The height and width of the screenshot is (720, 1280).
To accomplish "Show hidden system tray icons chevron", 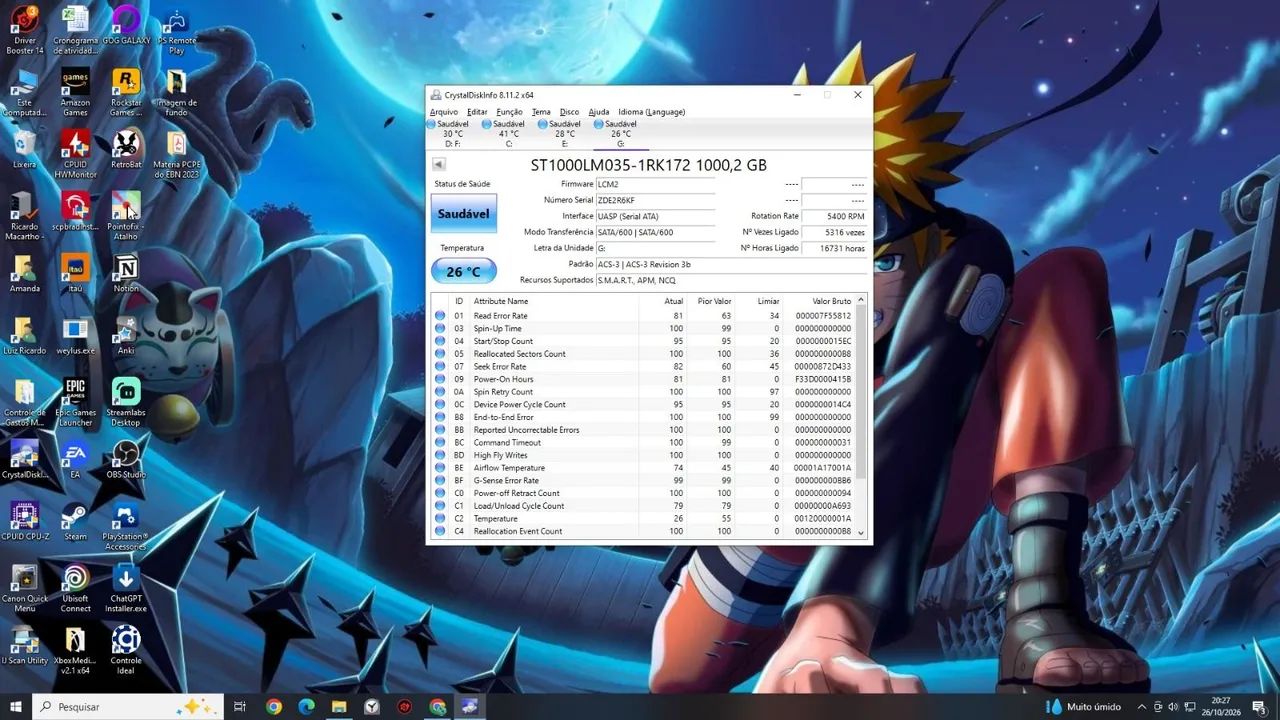I will pyautogui.click(x=1143, y=707).
